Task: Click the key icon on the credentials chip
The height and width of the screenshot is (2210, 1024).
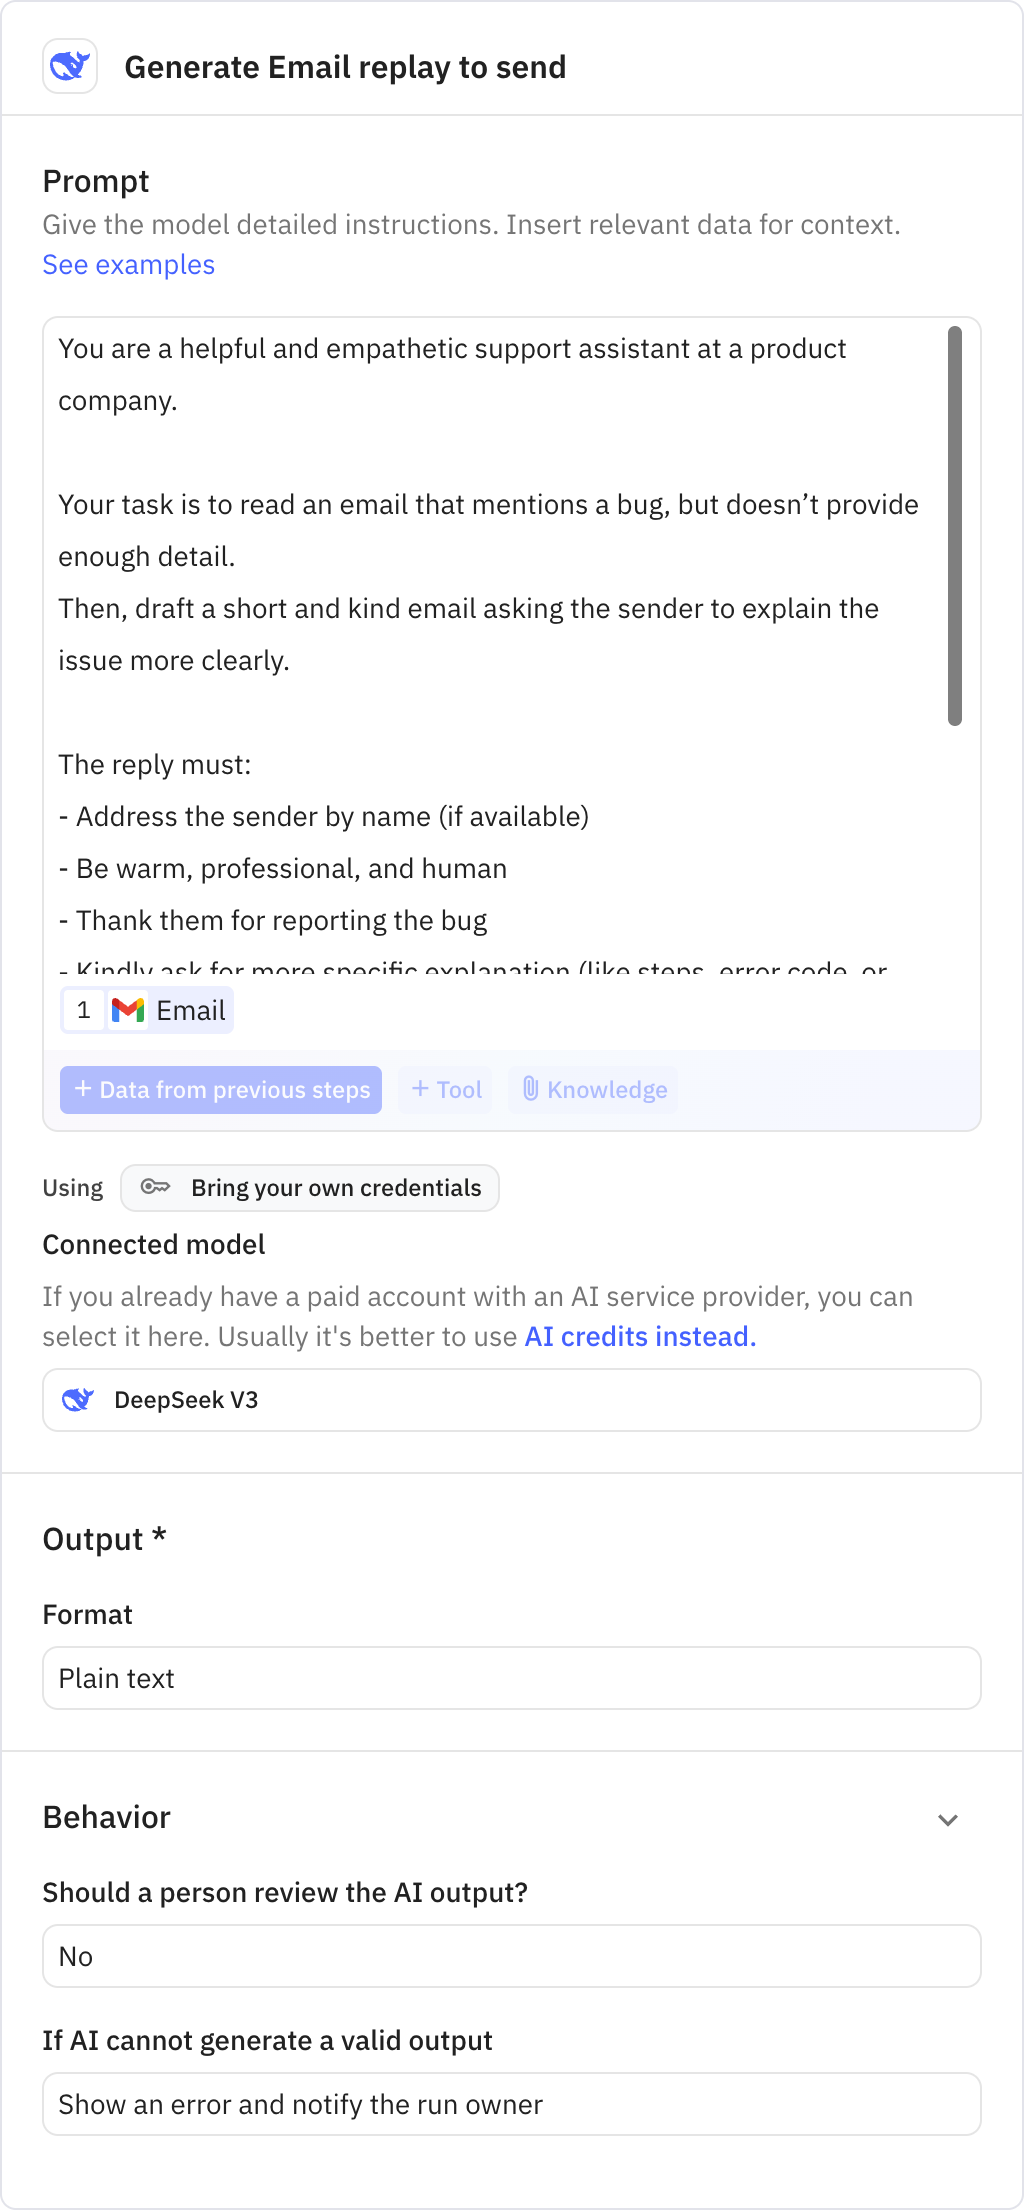Action: tap(157, 1187)
